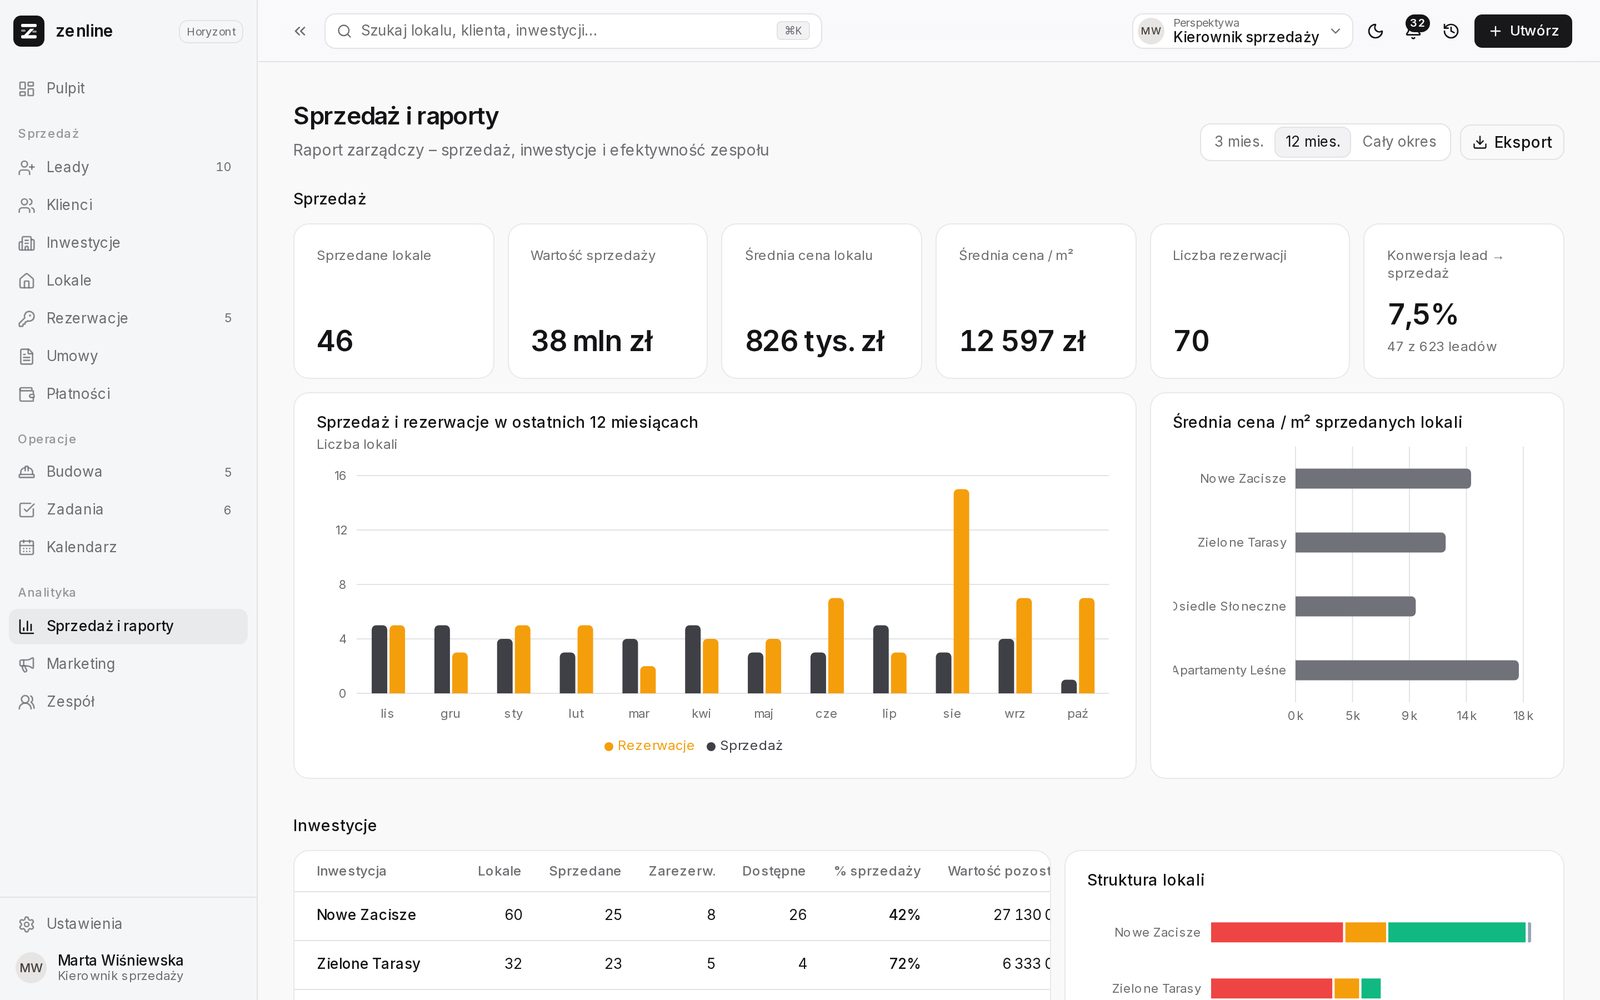Click the Eksport button

1512,142
